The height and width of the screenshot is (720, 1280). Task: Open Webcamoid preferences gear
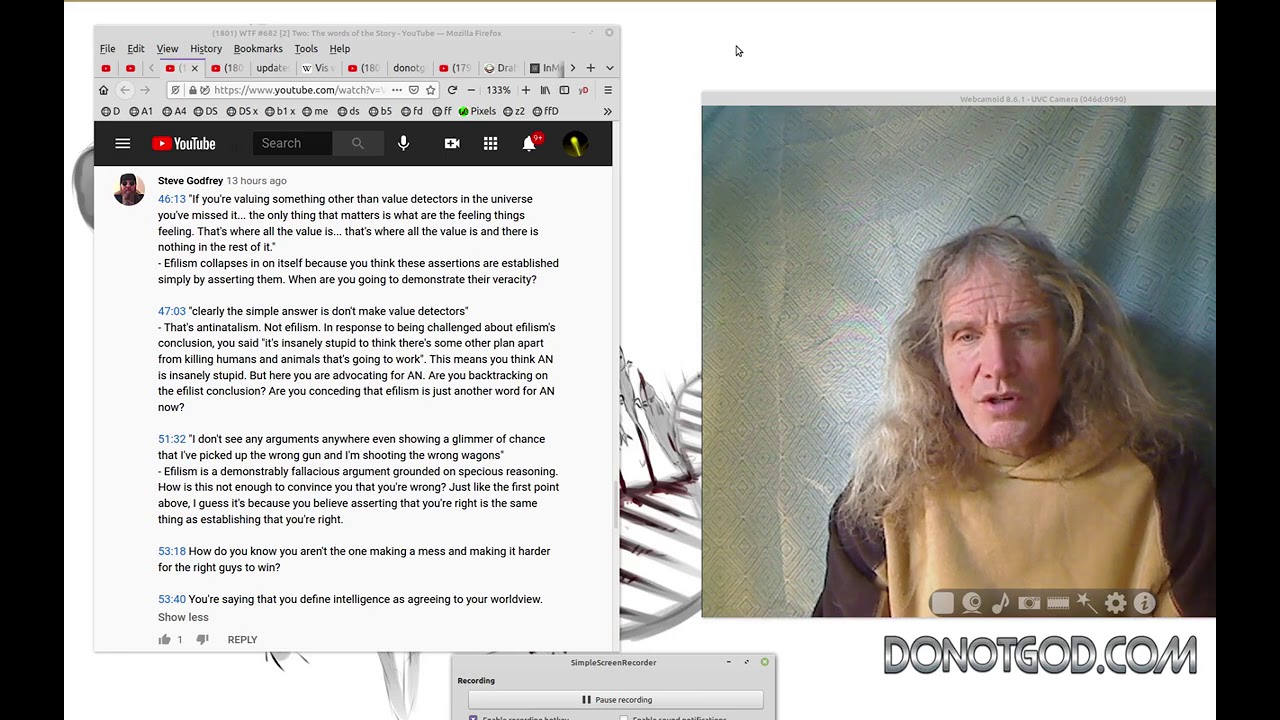tap(1115, 603)
